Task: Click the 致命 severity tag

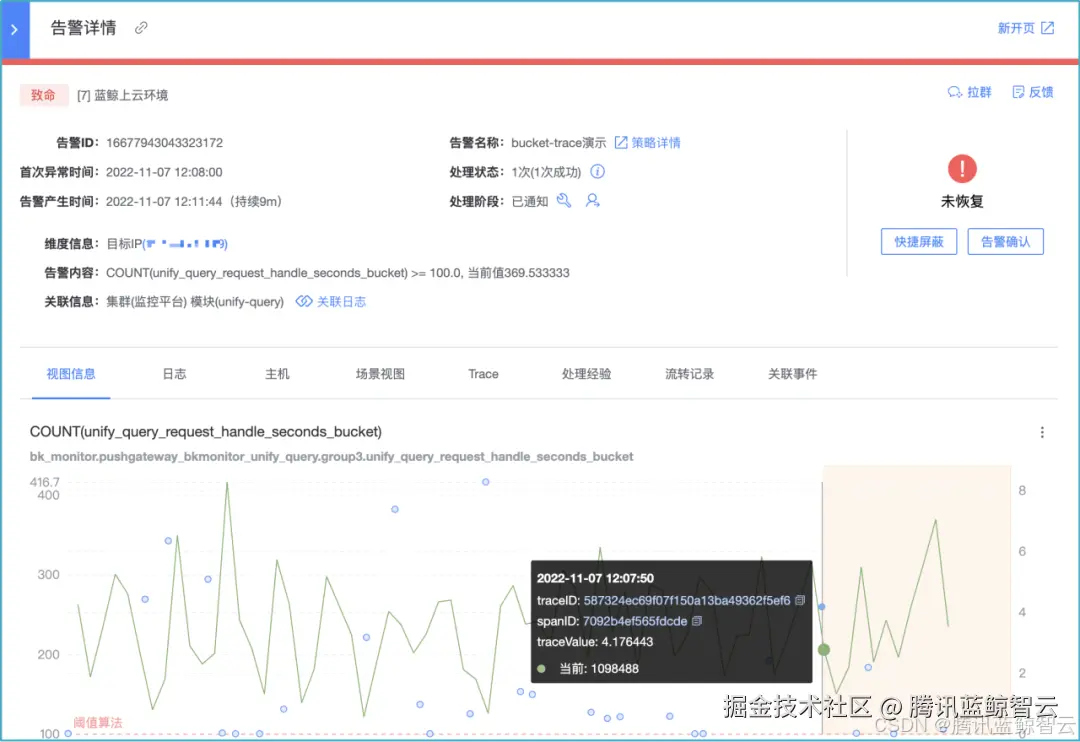Action: tap(43, 95)
